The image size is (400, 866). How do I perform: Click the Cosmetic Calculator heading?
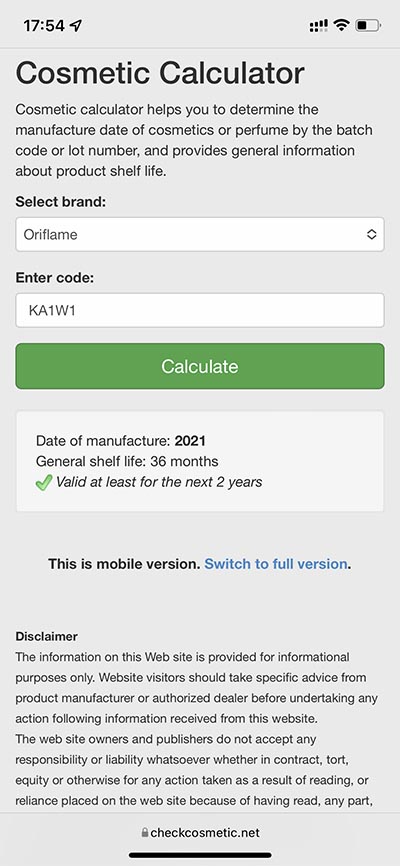160,73
